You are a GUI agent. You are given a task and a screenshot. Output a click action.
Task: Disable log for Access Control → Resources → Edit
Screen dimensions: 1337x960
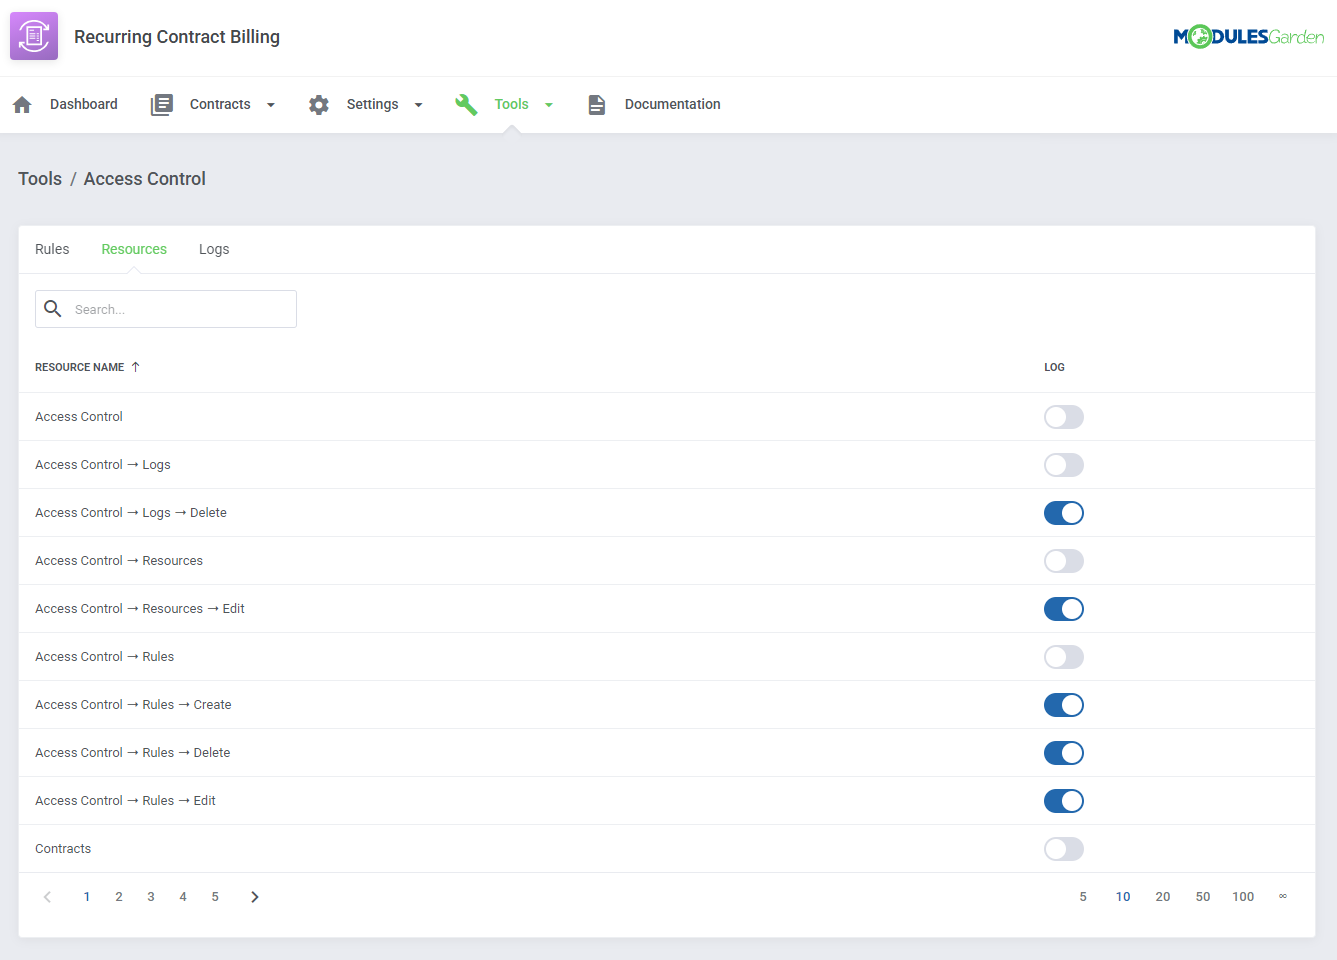1064,609
